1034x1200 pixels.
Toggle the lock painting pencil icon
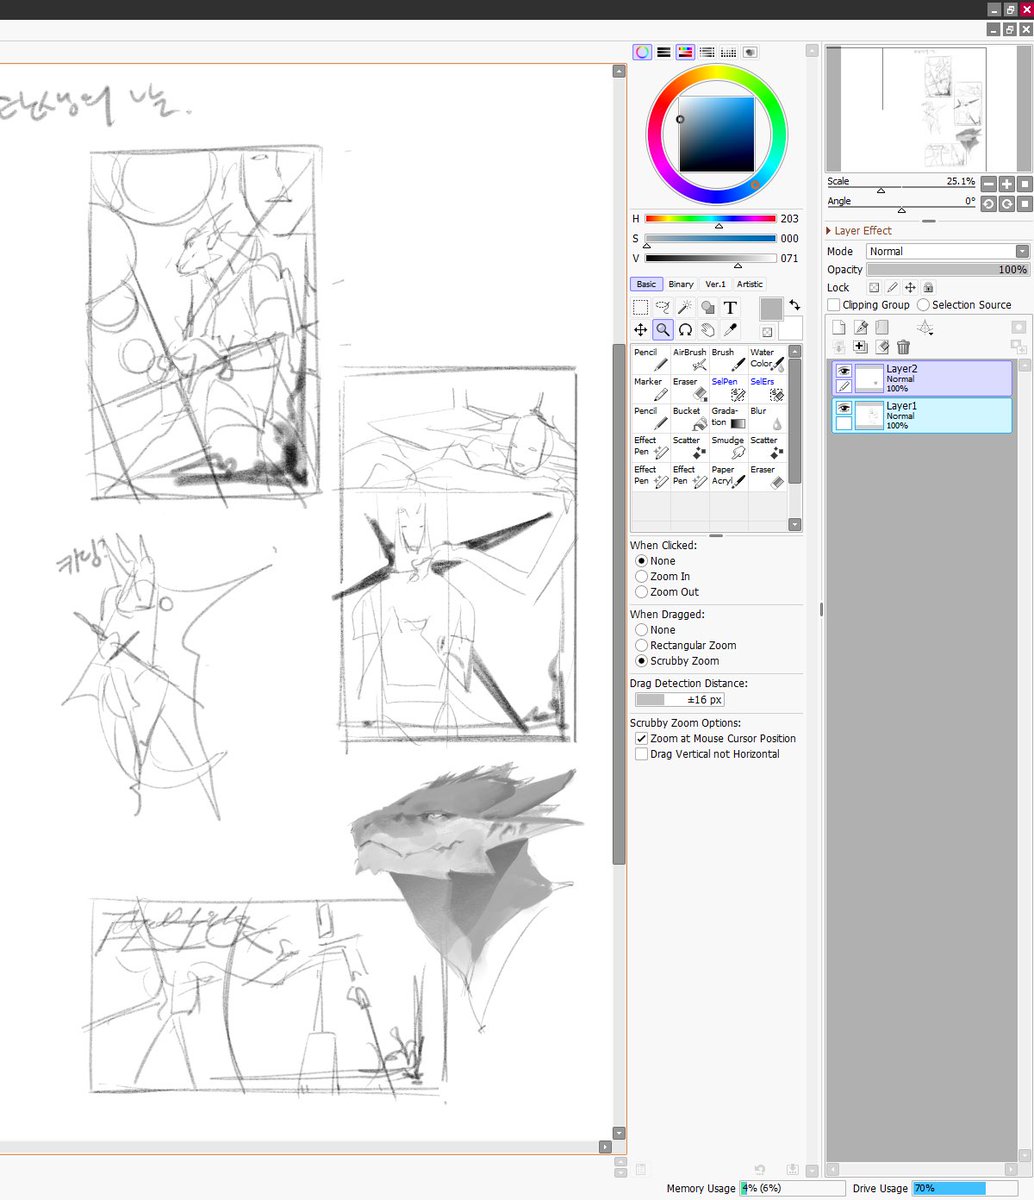click(x=892, y=288)
